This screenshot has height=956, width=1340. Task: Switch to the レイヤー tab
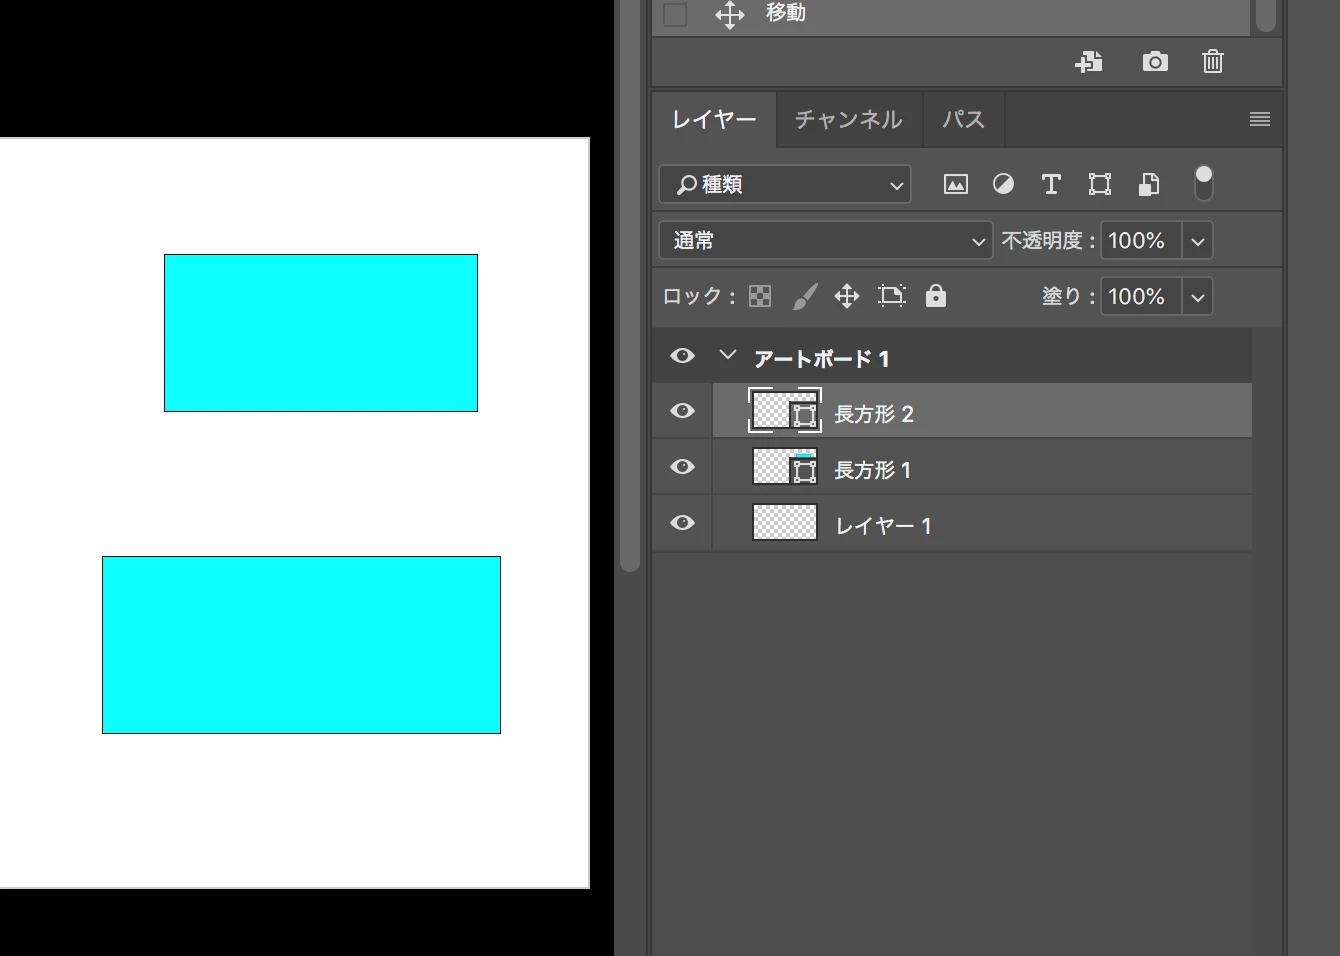(714, 120)
